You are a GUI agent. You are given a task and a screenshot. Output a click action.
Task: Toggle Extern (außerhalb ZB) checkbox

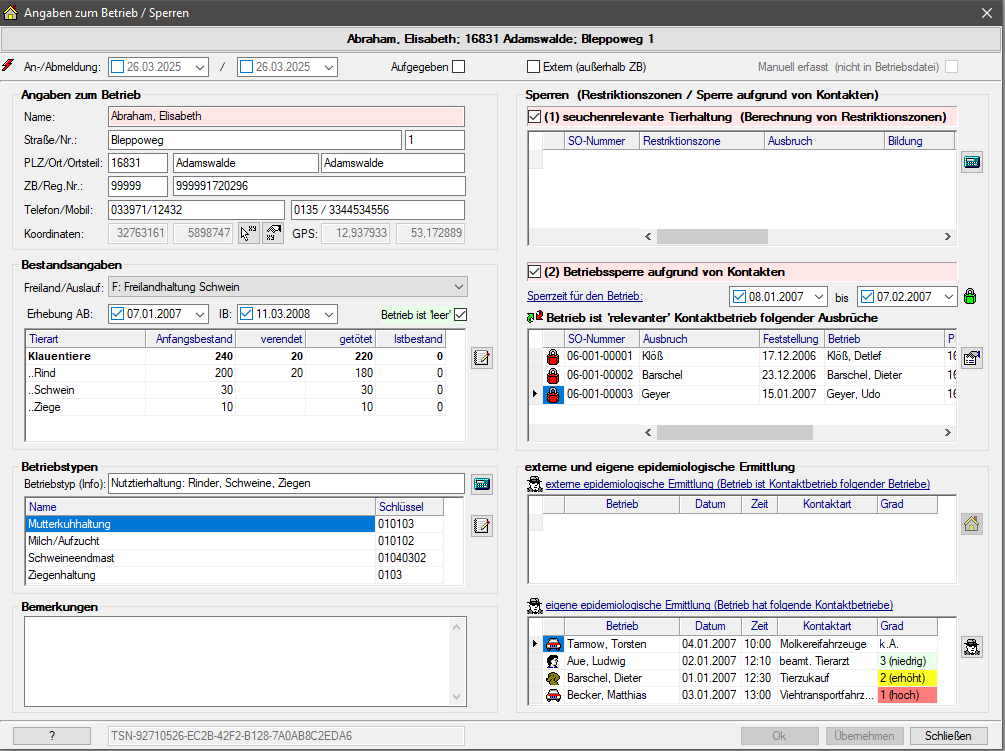point(533,67)
